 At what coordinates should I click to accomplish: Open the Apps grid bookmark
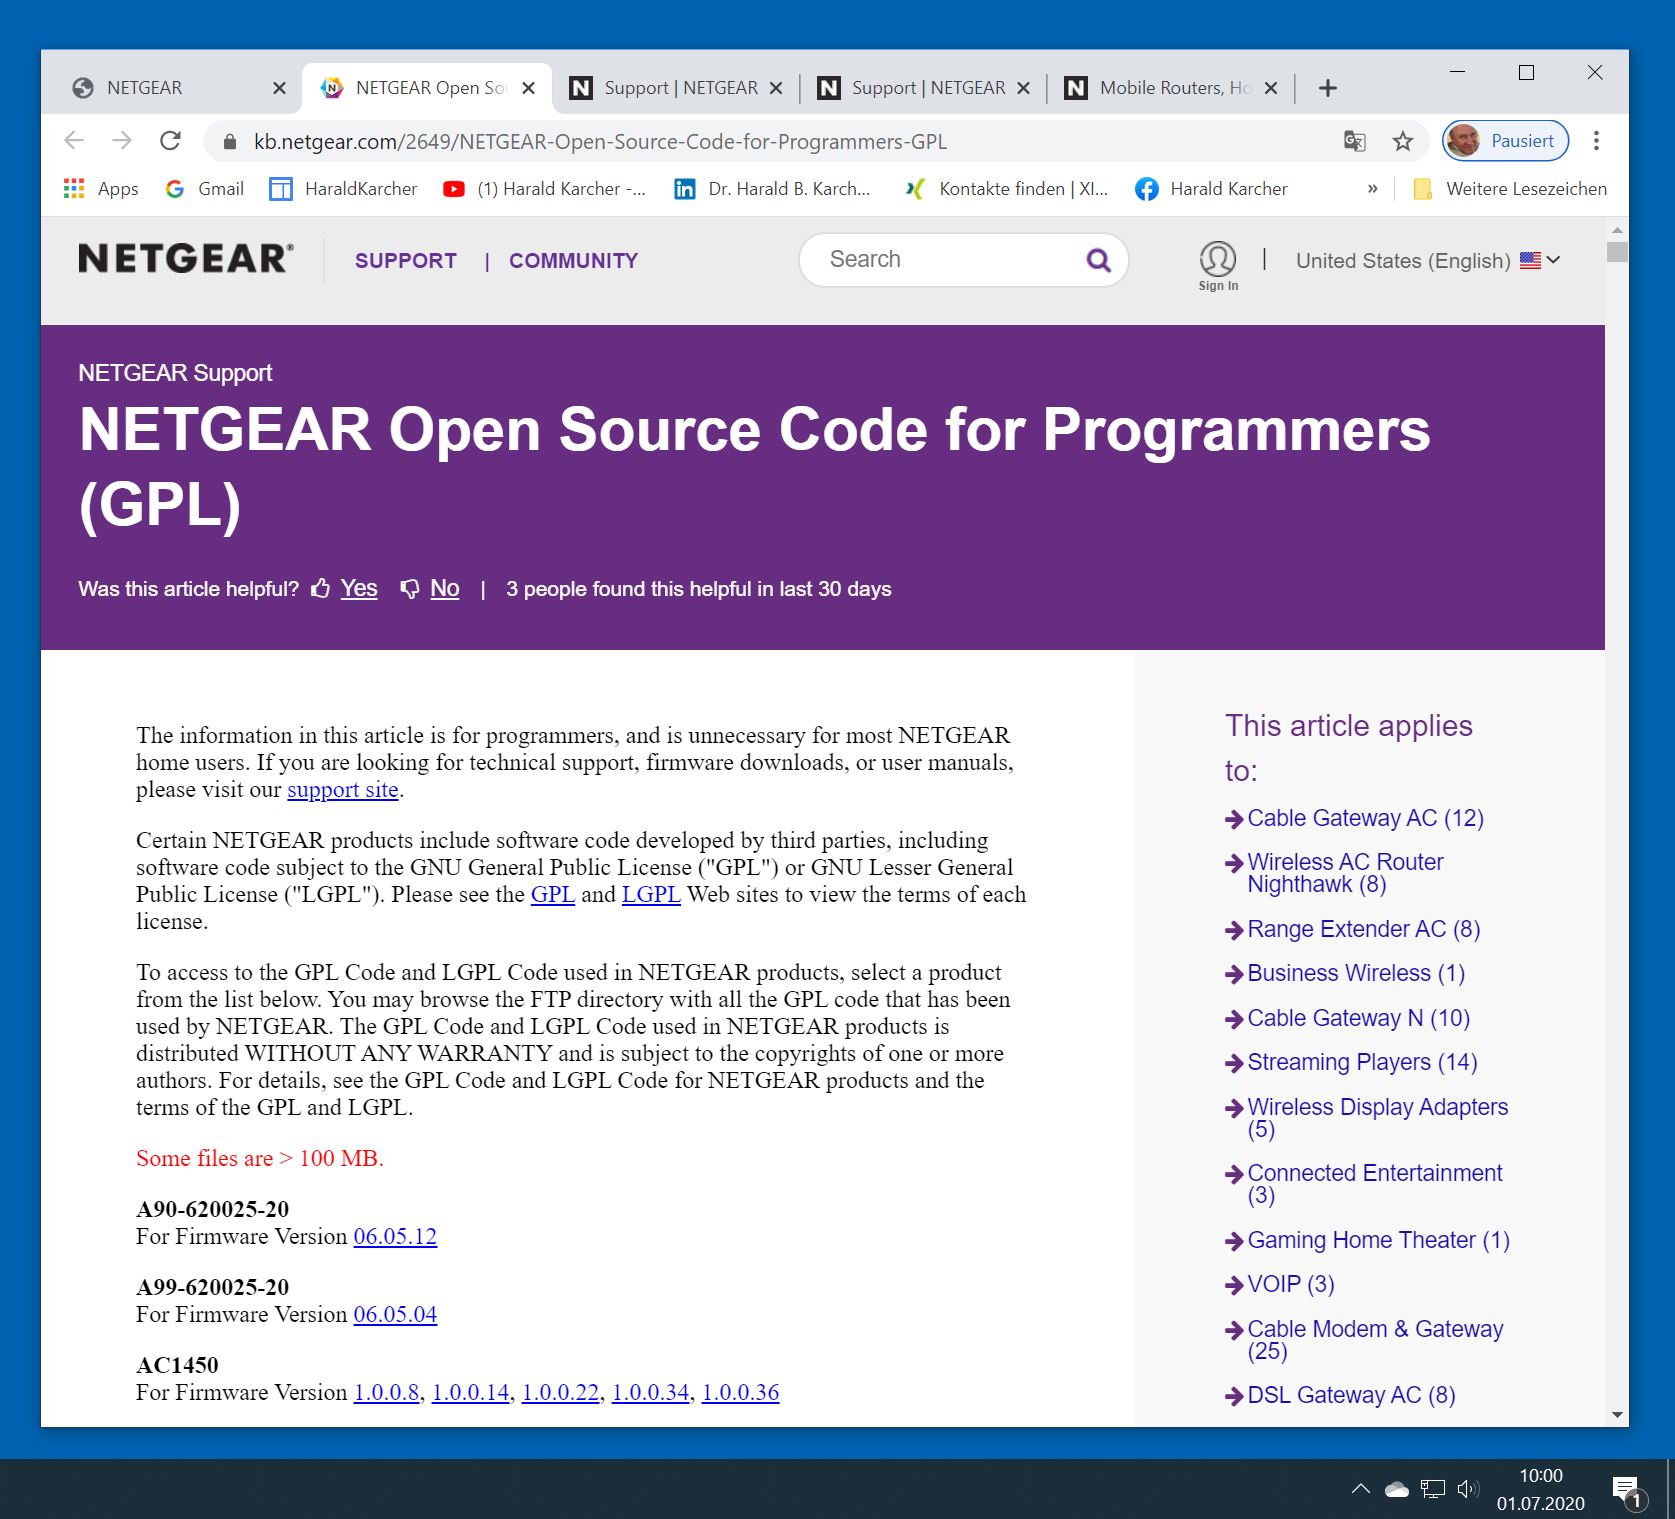[101, 189]
